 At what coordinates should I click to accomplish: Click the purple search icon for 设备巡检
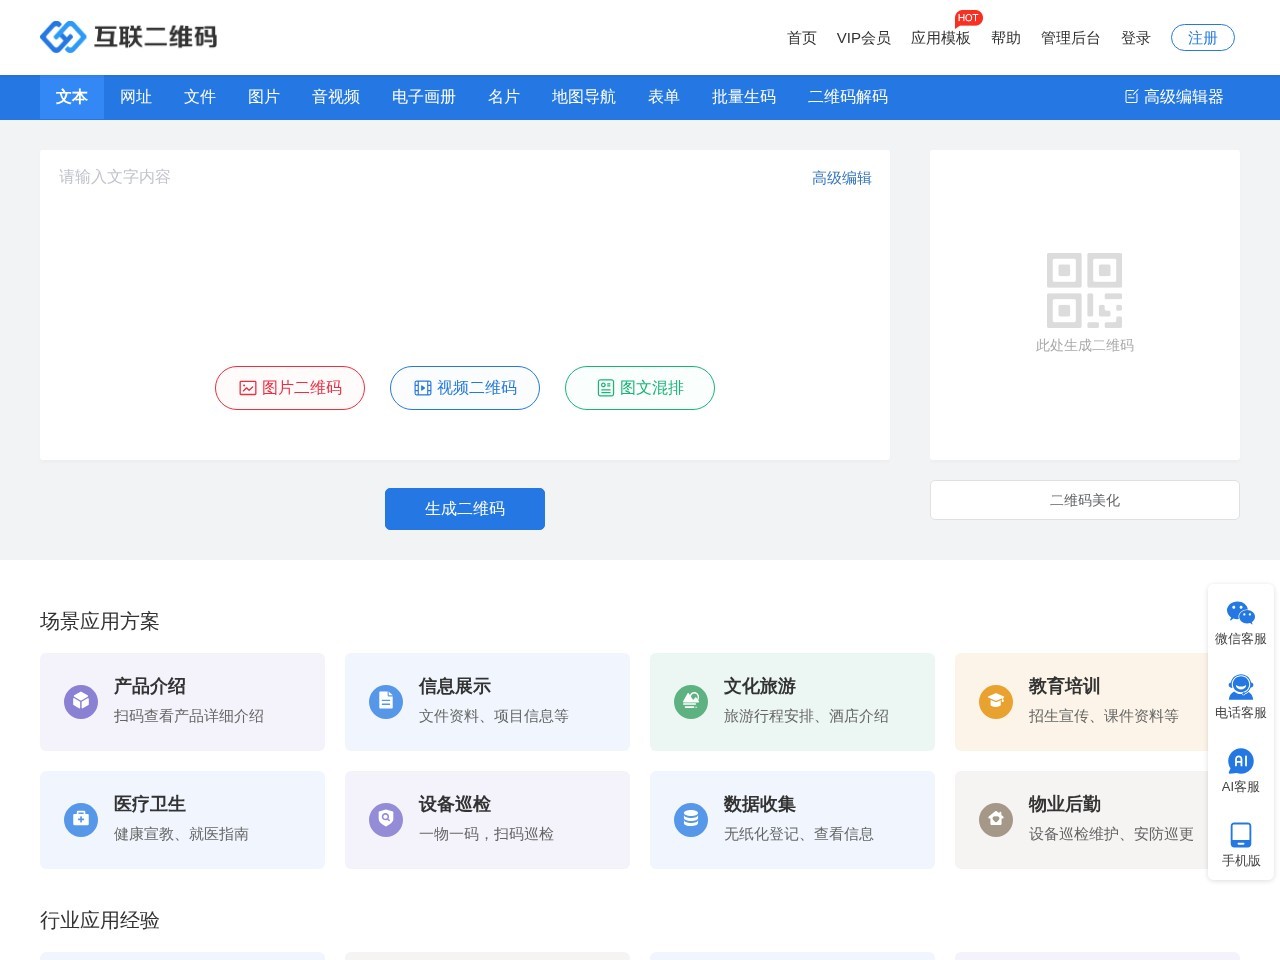click(386, 820)
